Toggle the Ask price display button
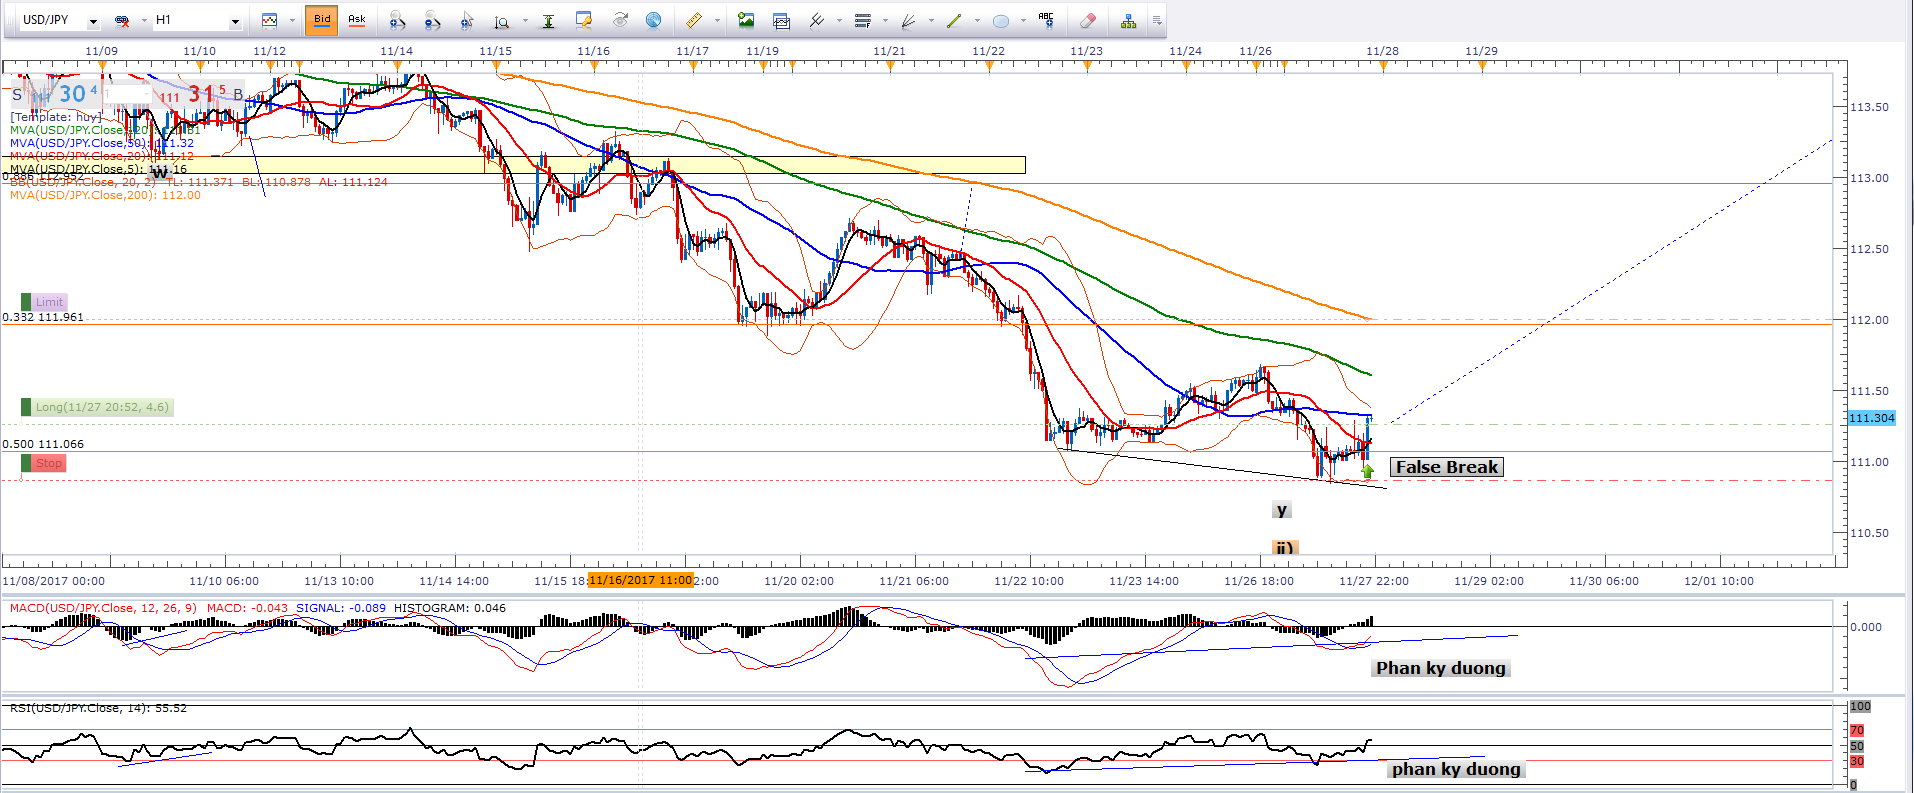Image resolution: width=1914 pixels, height=793 pixels. [x=357, y=20]
